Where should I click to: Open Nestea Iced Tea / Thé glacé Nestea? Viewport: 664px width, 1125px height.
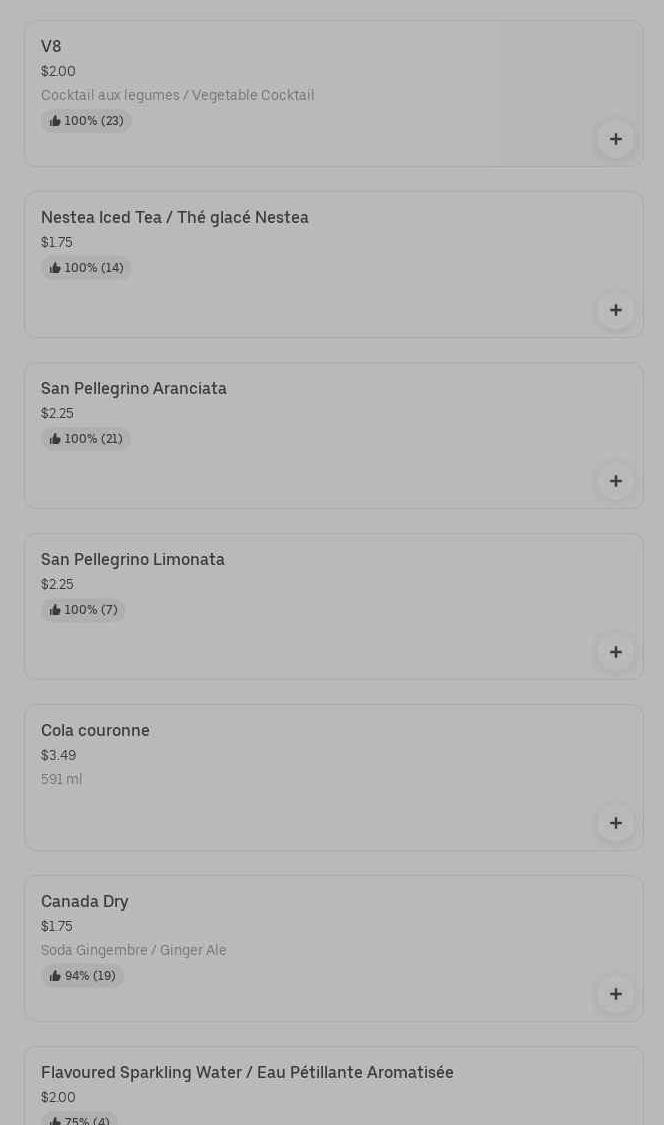[175, 218]
